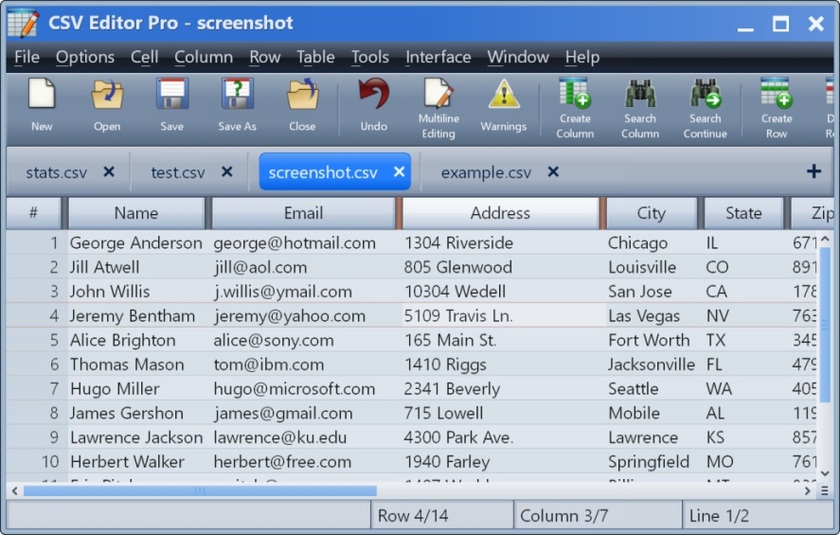Choose the Save As toolbar icon

pyautogui.click(x=237, y=94)
